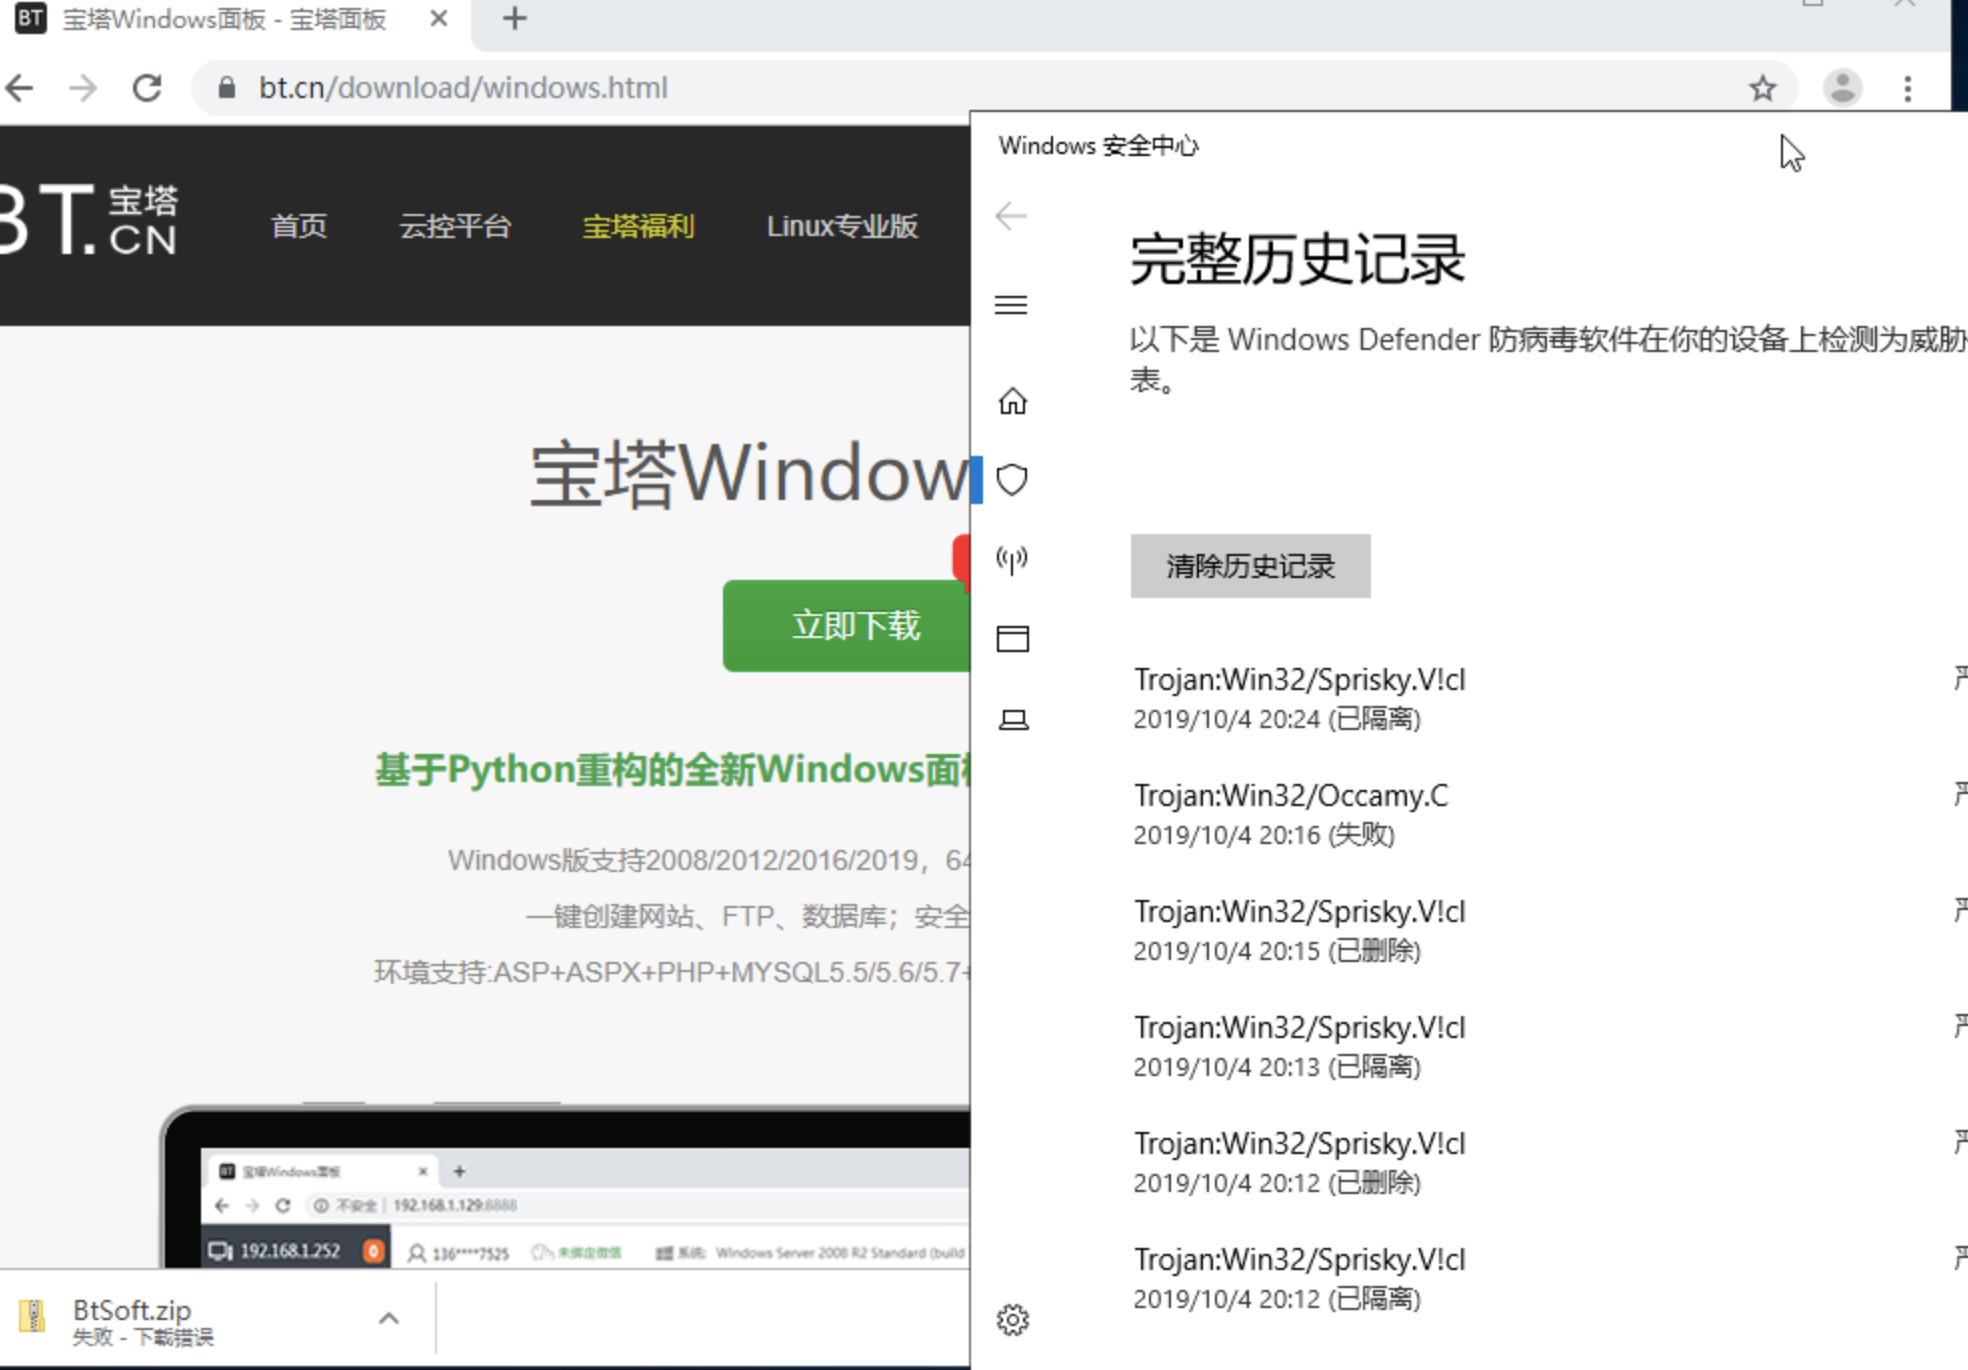The width and height of the screenshot is (1968, 1370).
Task: Click the 完整历史记录 heading
Action: coord(1297,260)
